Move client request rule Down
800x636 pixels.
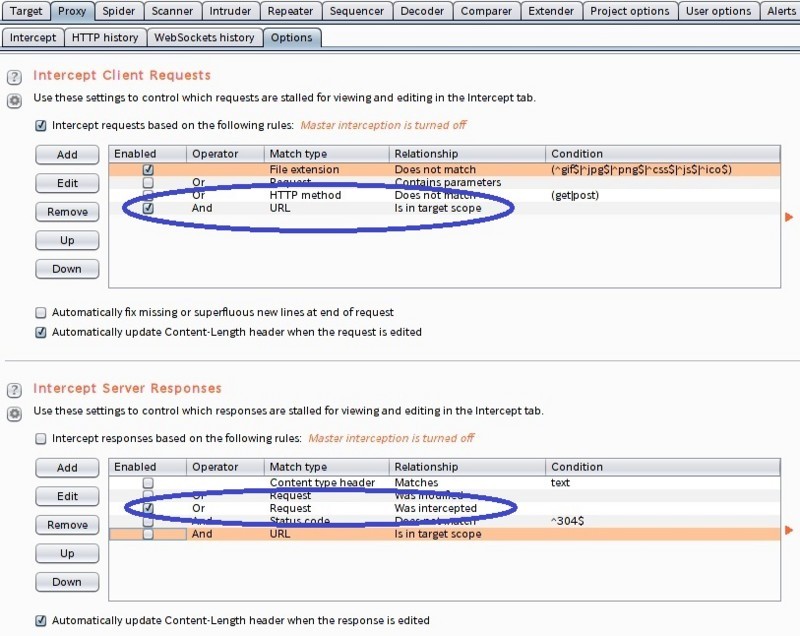tap(67, 269)
